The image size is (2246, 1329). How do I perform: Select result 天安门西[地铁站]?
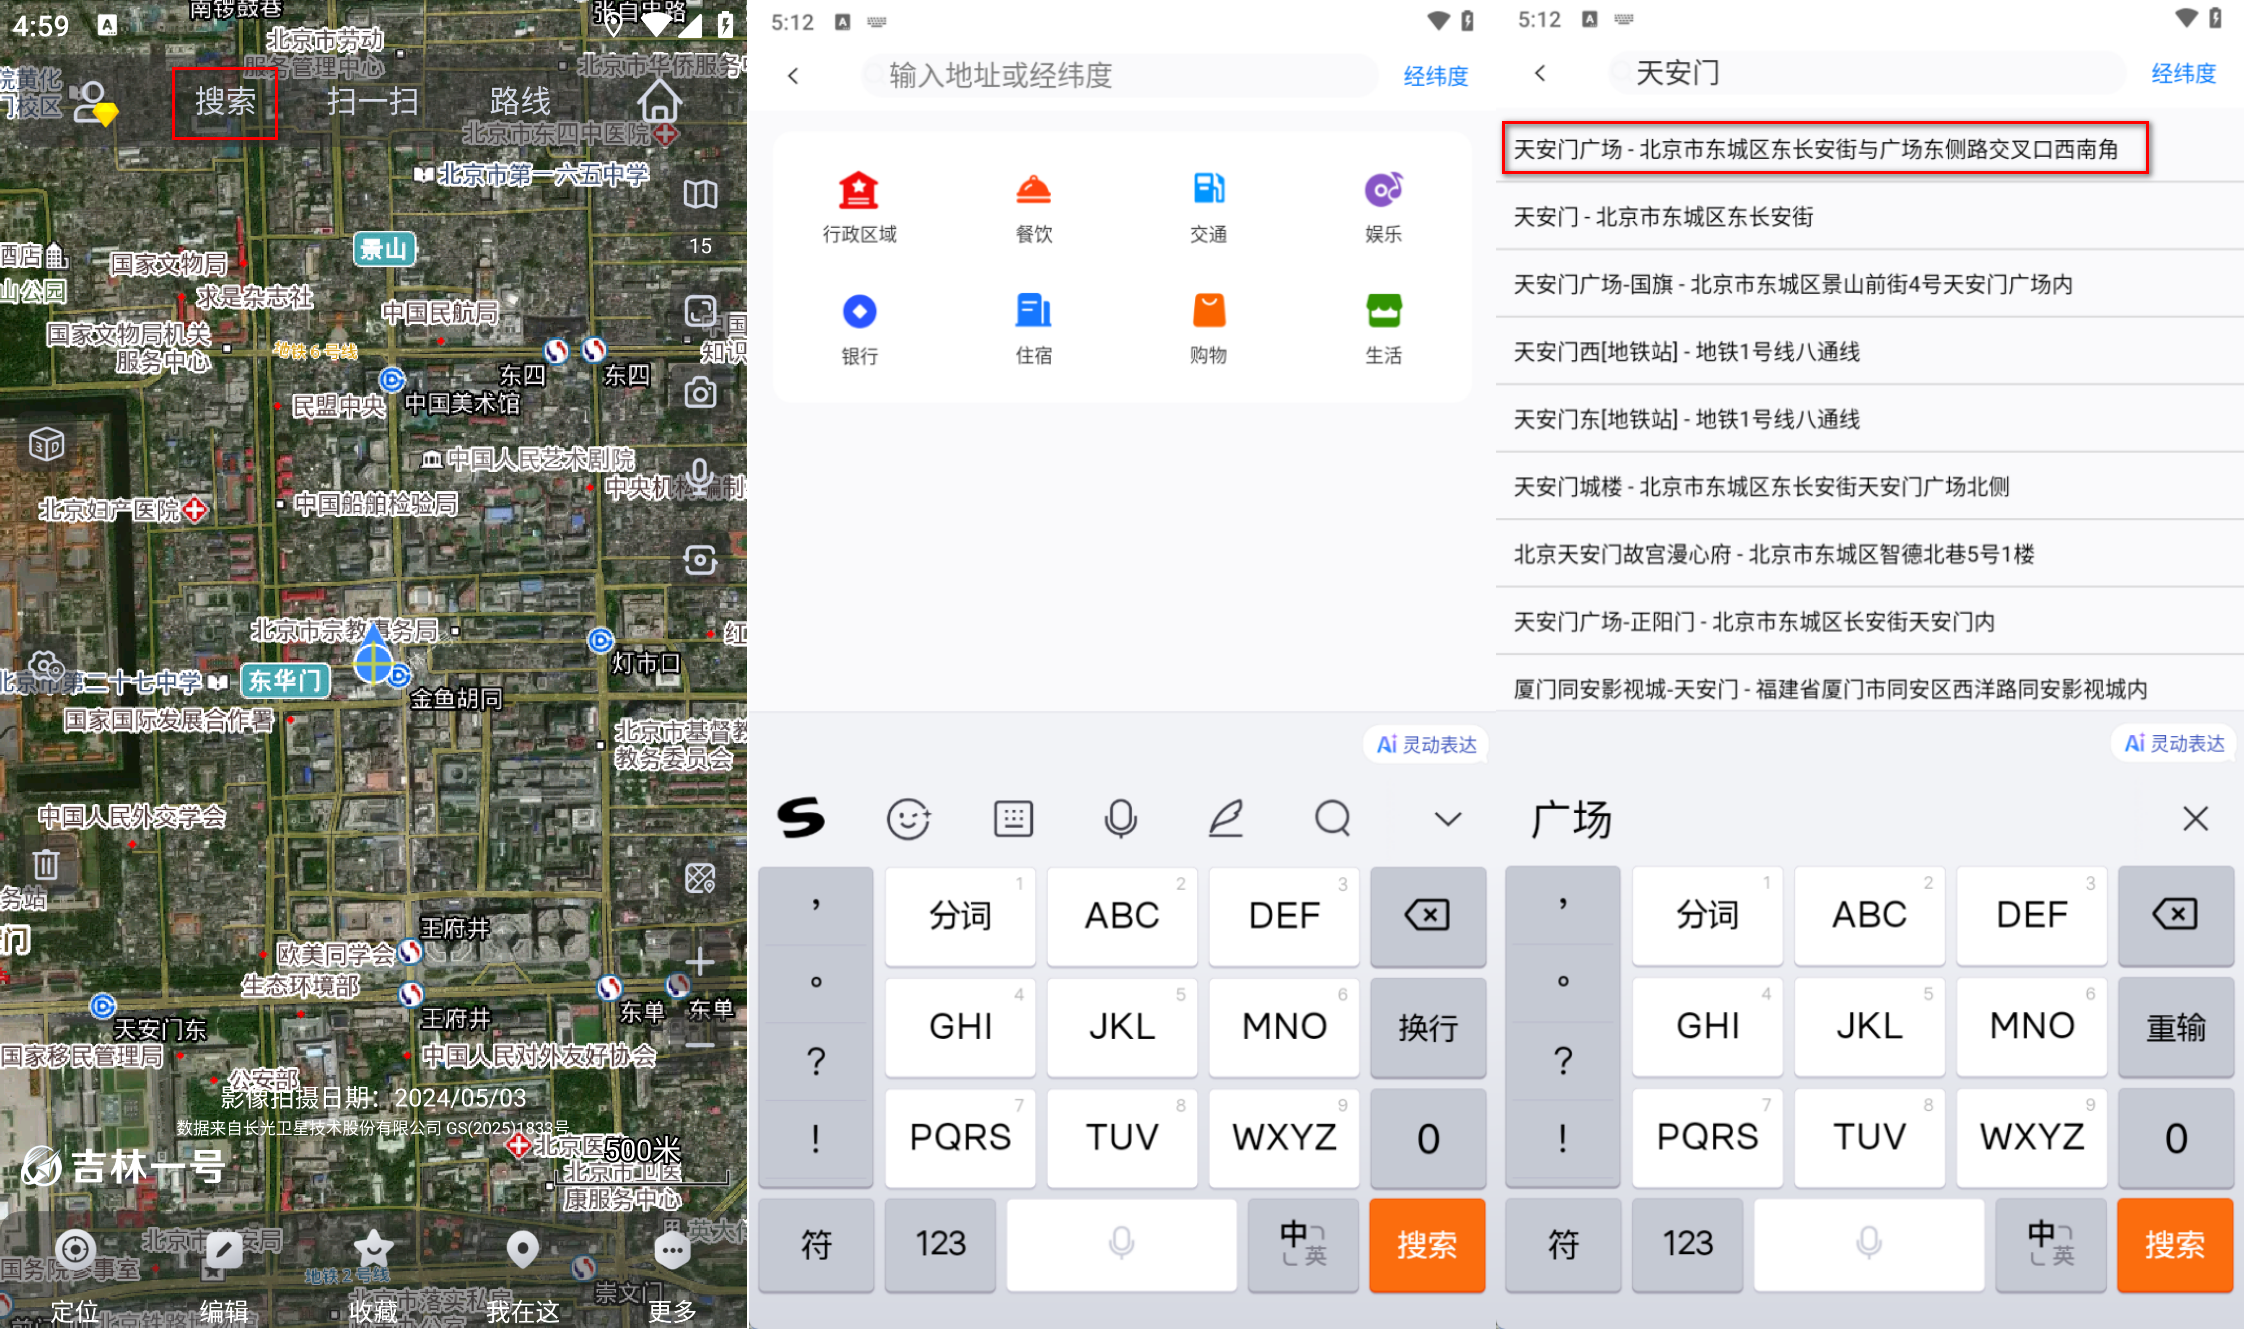point(1870,352)
